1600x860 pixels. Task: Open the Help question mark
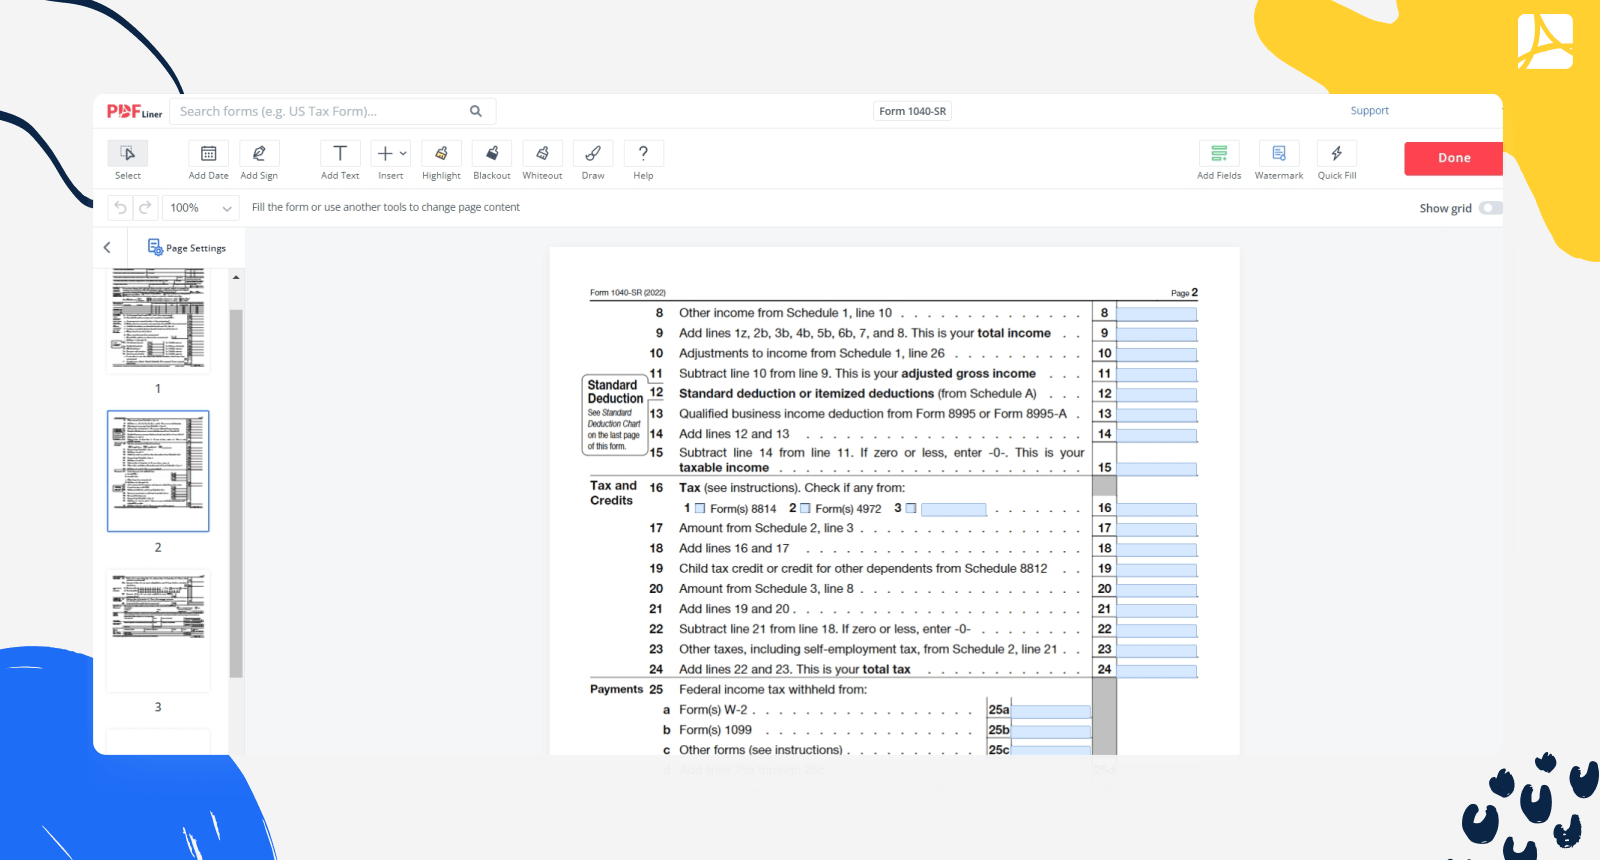(x=643, y=153)
